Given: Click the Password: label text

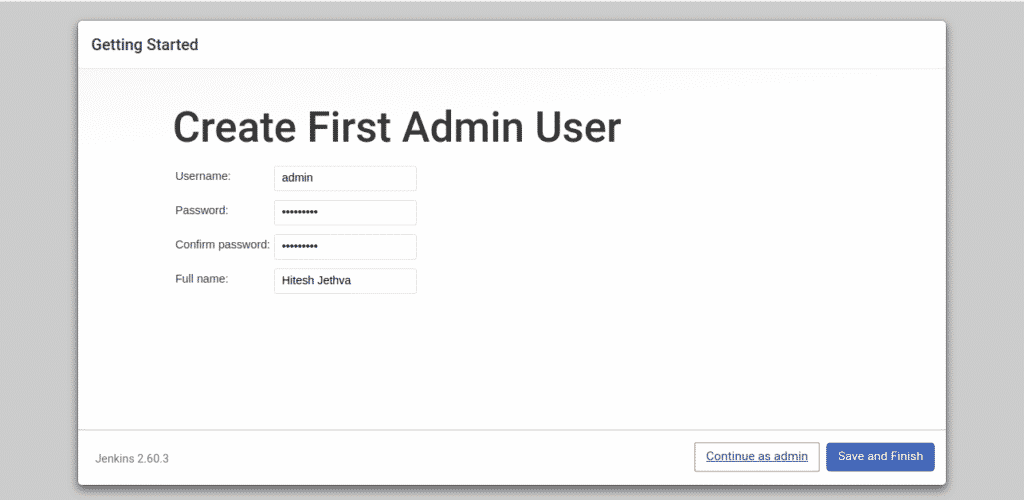Looking at the screenshot, I should tap(202, 210).
